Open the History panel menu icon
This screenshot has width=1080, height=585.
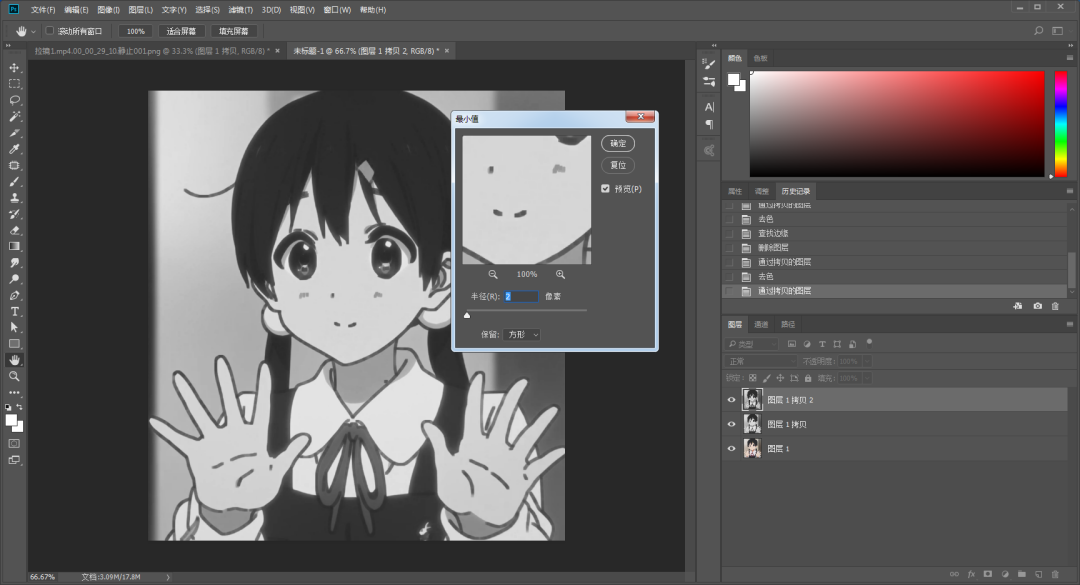[x=1070, y=192]
